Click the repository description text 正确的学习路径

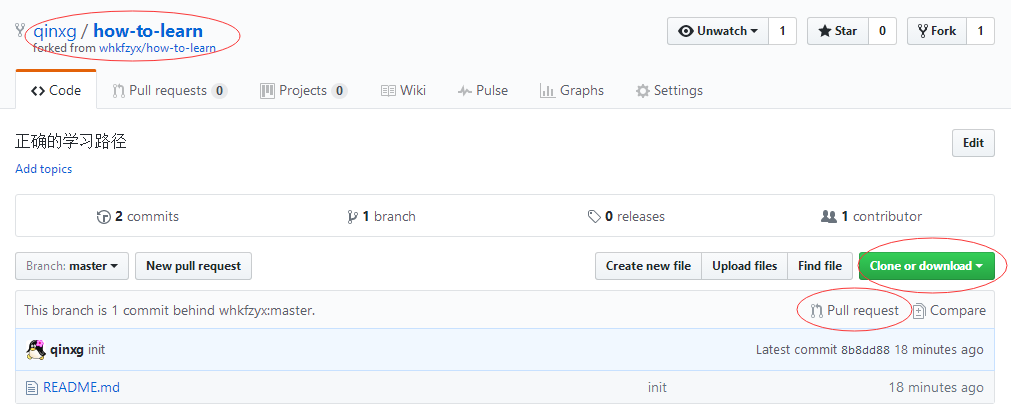click(x=71, y=142)
